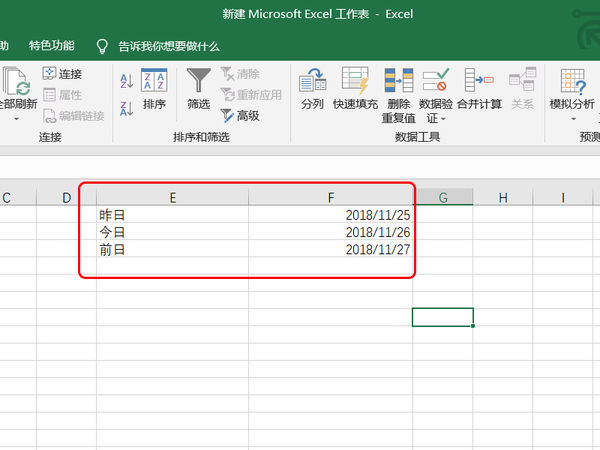Sort ascending with A-Z button

pyautogui.click(x=126, y=81)
